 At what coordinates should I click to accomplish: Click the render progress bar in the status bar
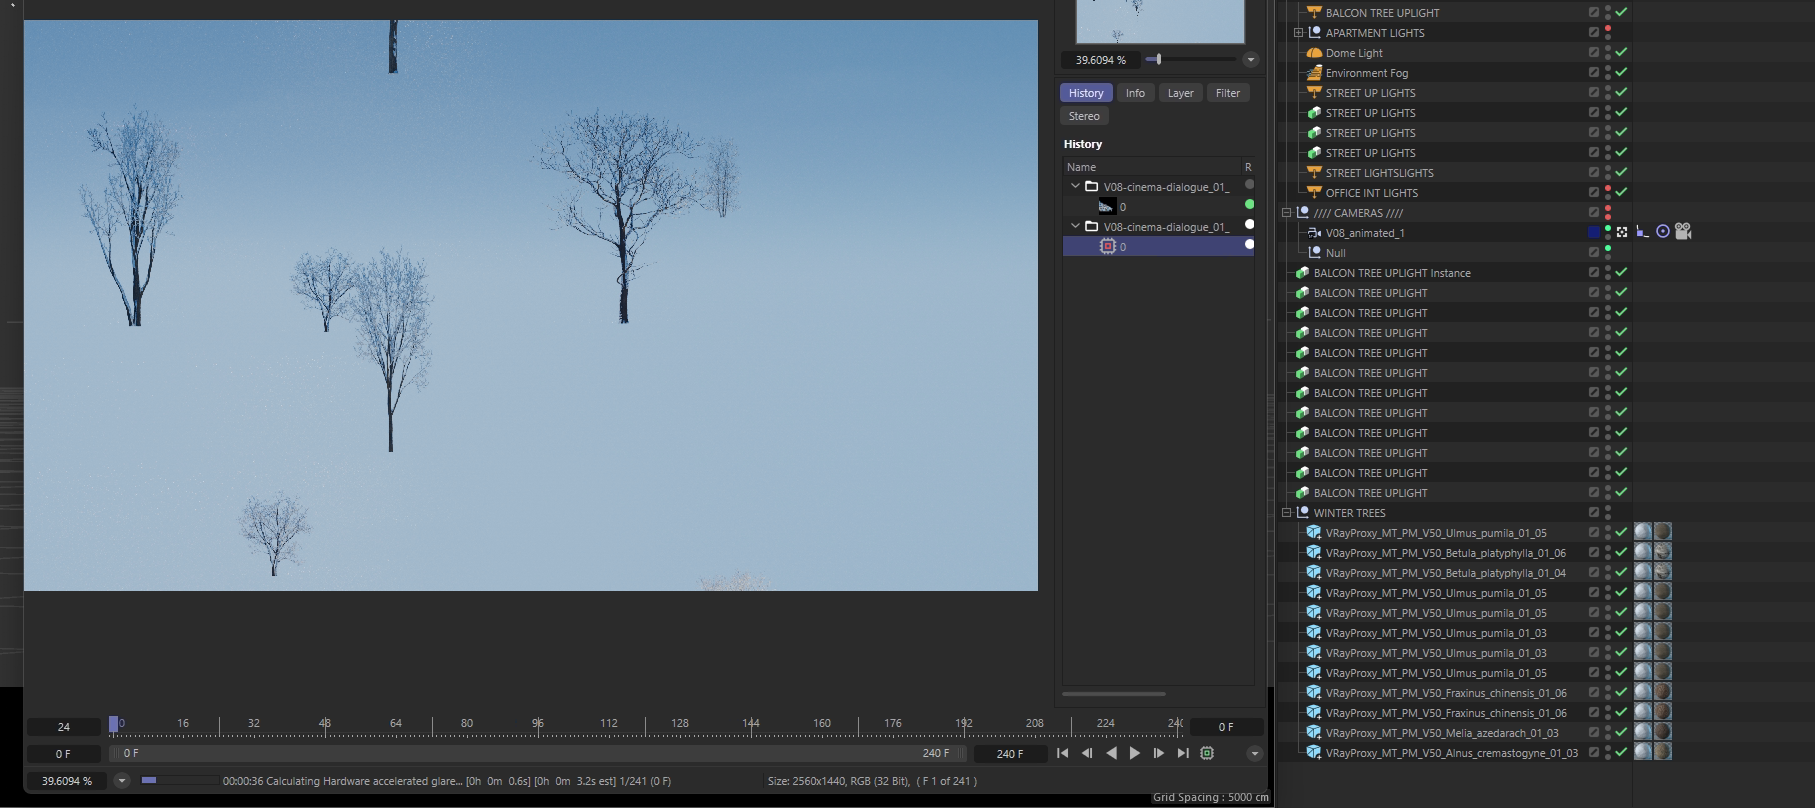point(180,780)
